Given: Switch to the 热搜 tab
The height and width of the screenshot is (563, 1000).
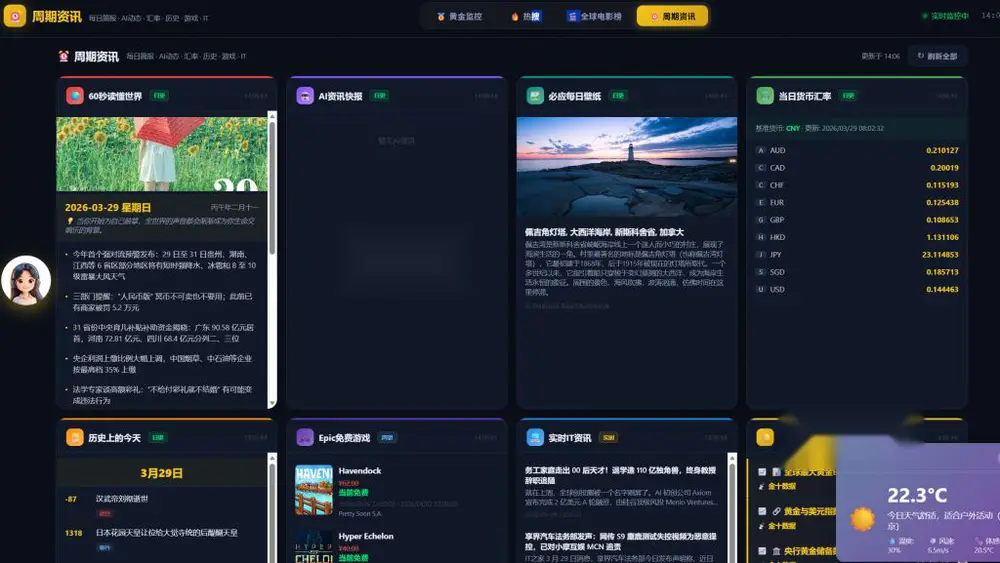Looking at the screenshot, I should point(526,17).
